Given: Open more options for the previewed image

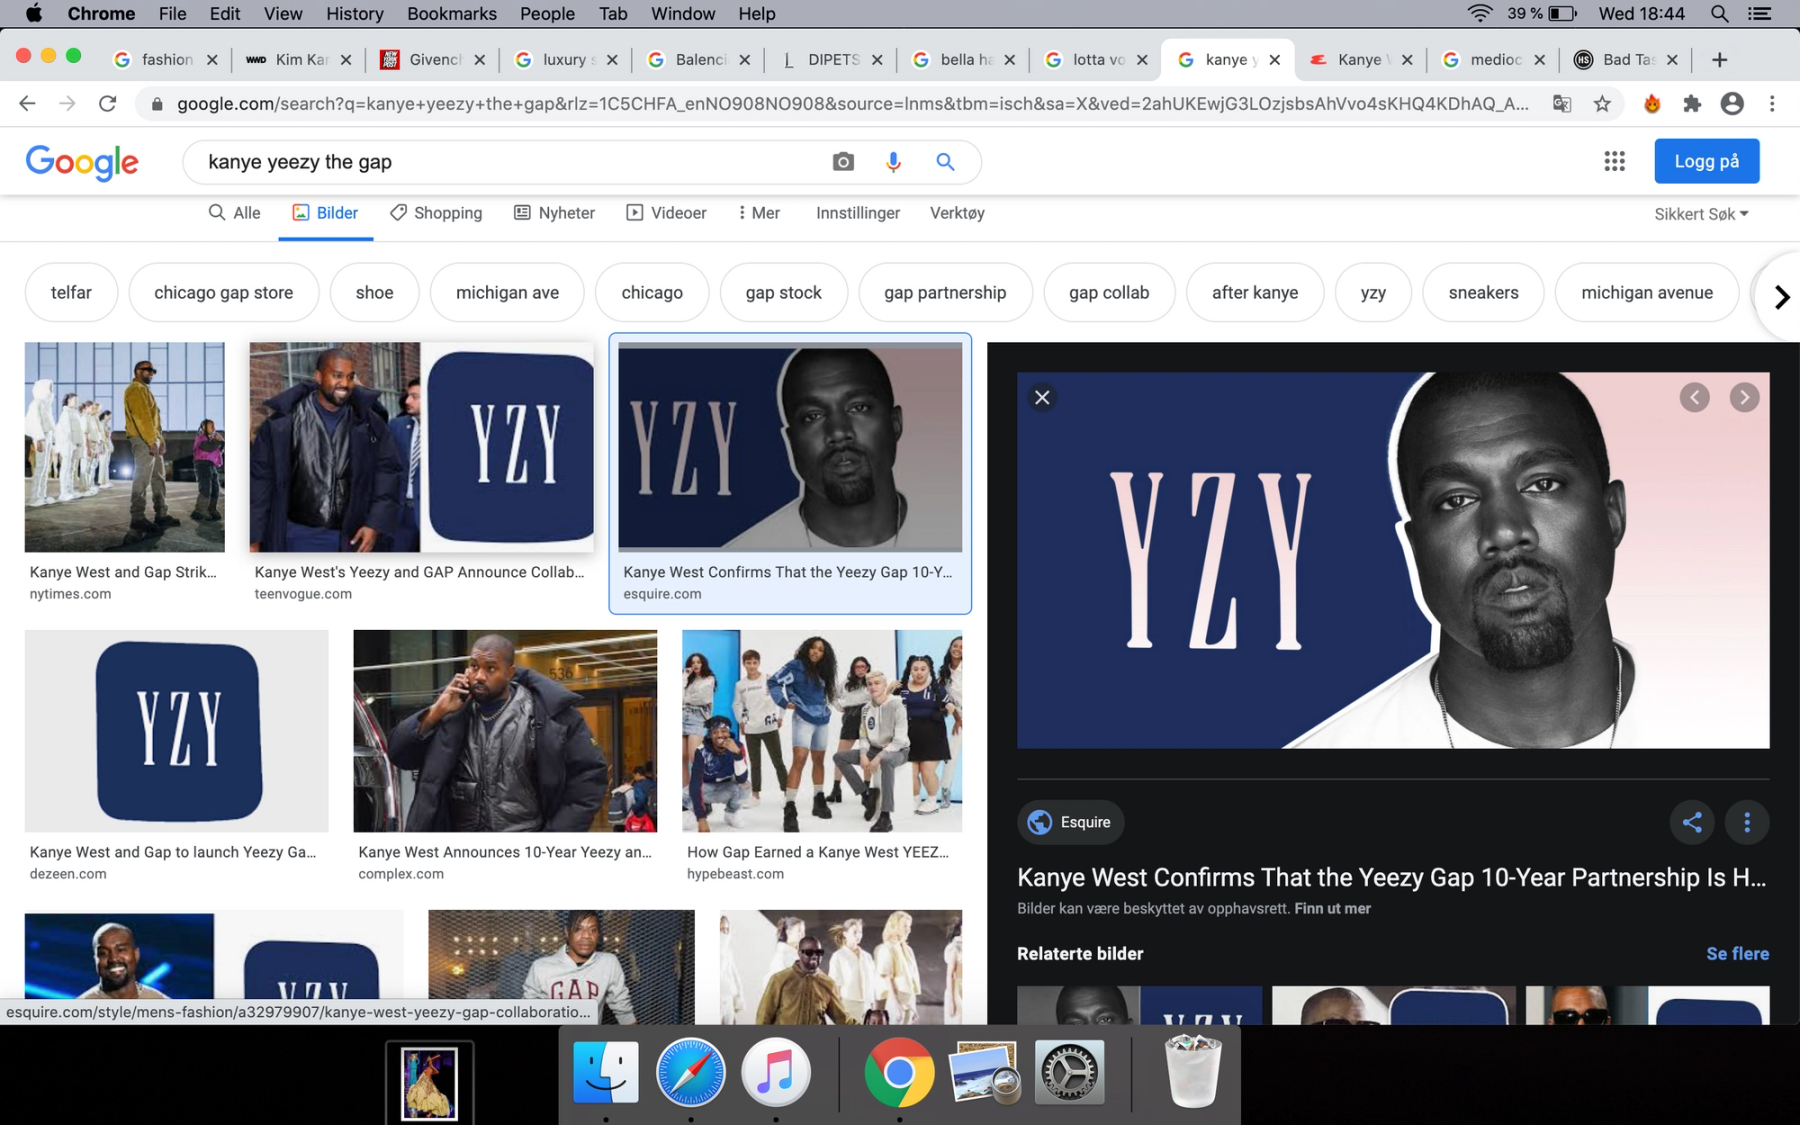Looking at the screenshot, I should click(1747, 822).
